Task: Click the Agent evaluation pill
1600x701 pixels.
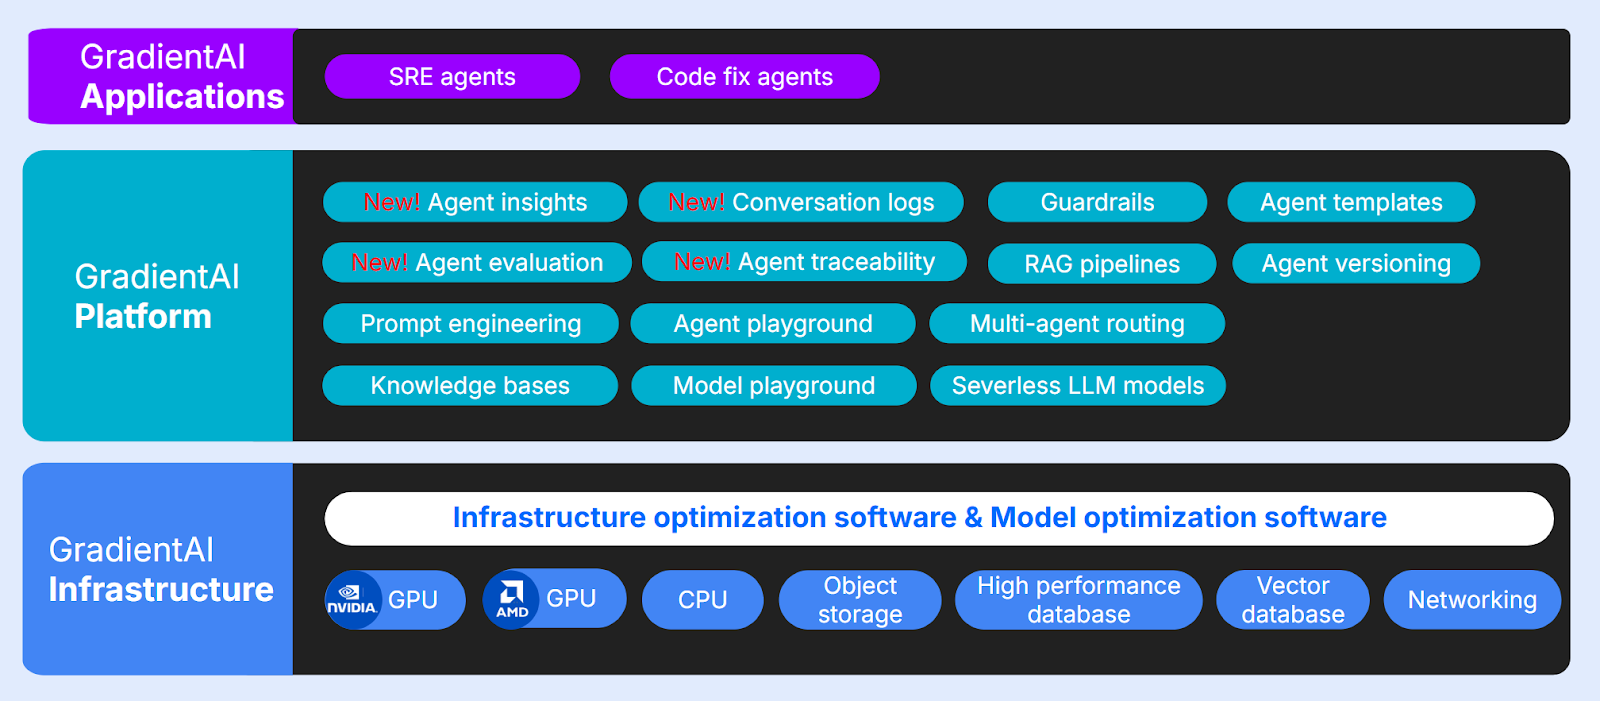Action: point(477,263)
